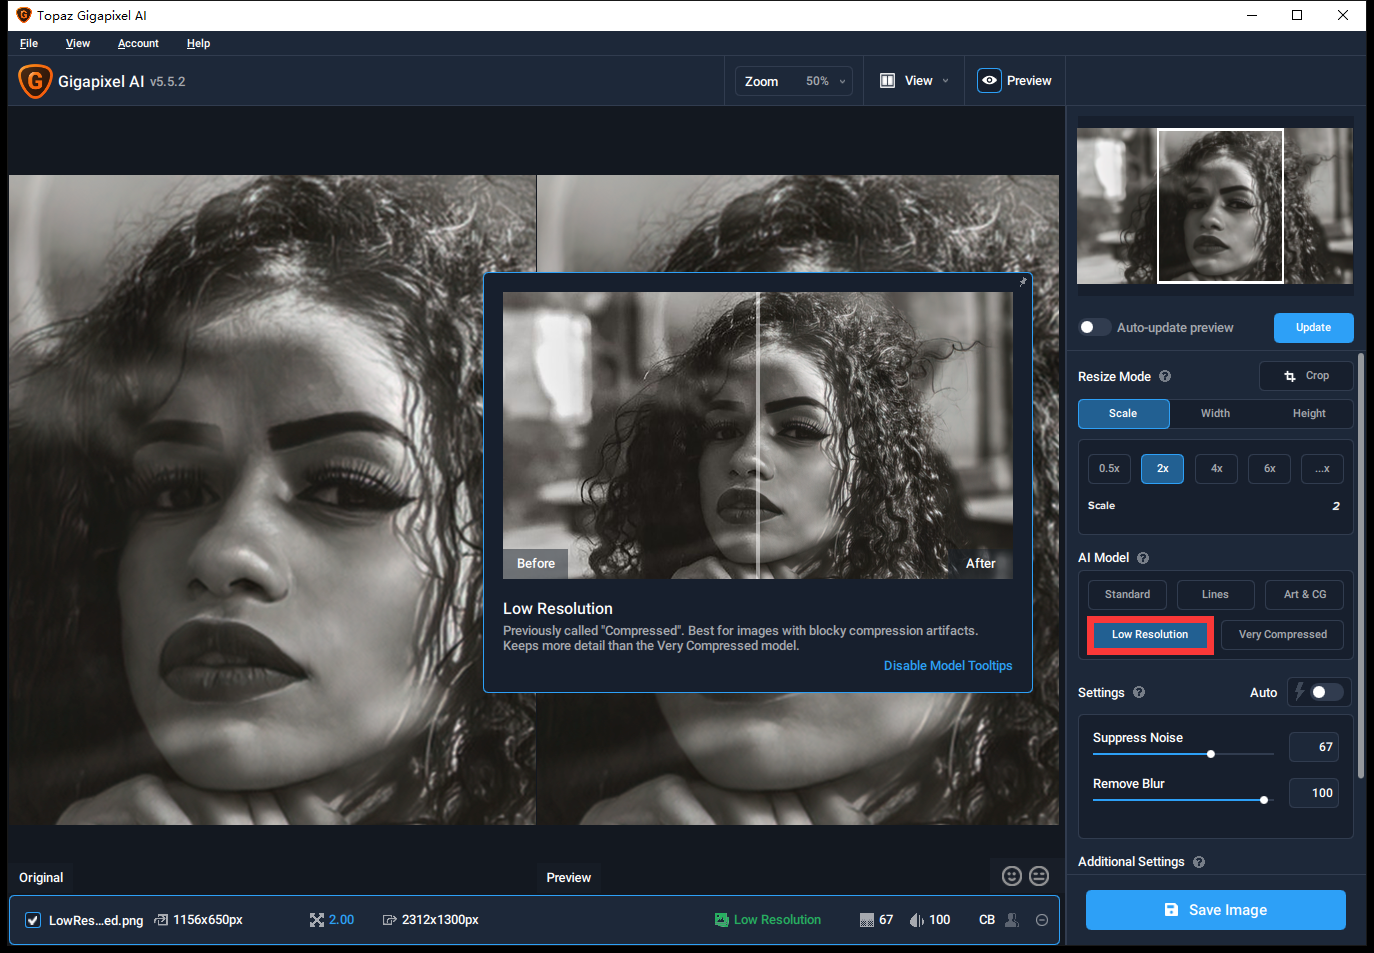Image resolution: width=1374 pixels, height=953 pixels.
Task: Click the split View layout icon
Action: pyautogui.click(x=887, y=81)
